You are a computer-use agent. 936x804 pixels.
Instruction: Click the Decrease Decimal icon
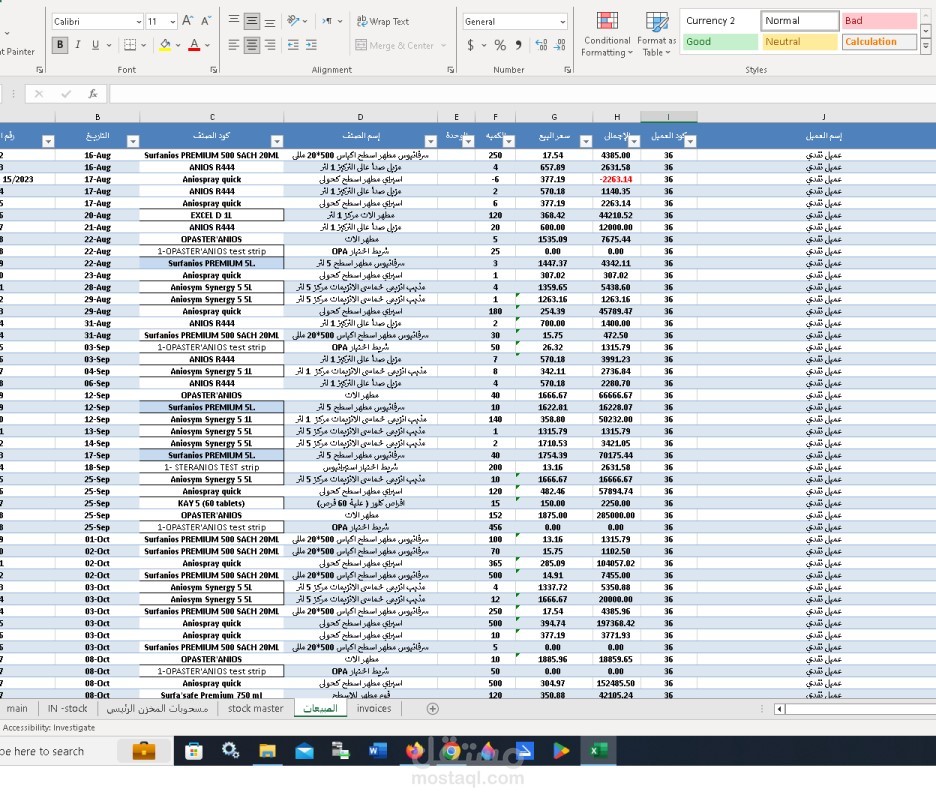560,45
